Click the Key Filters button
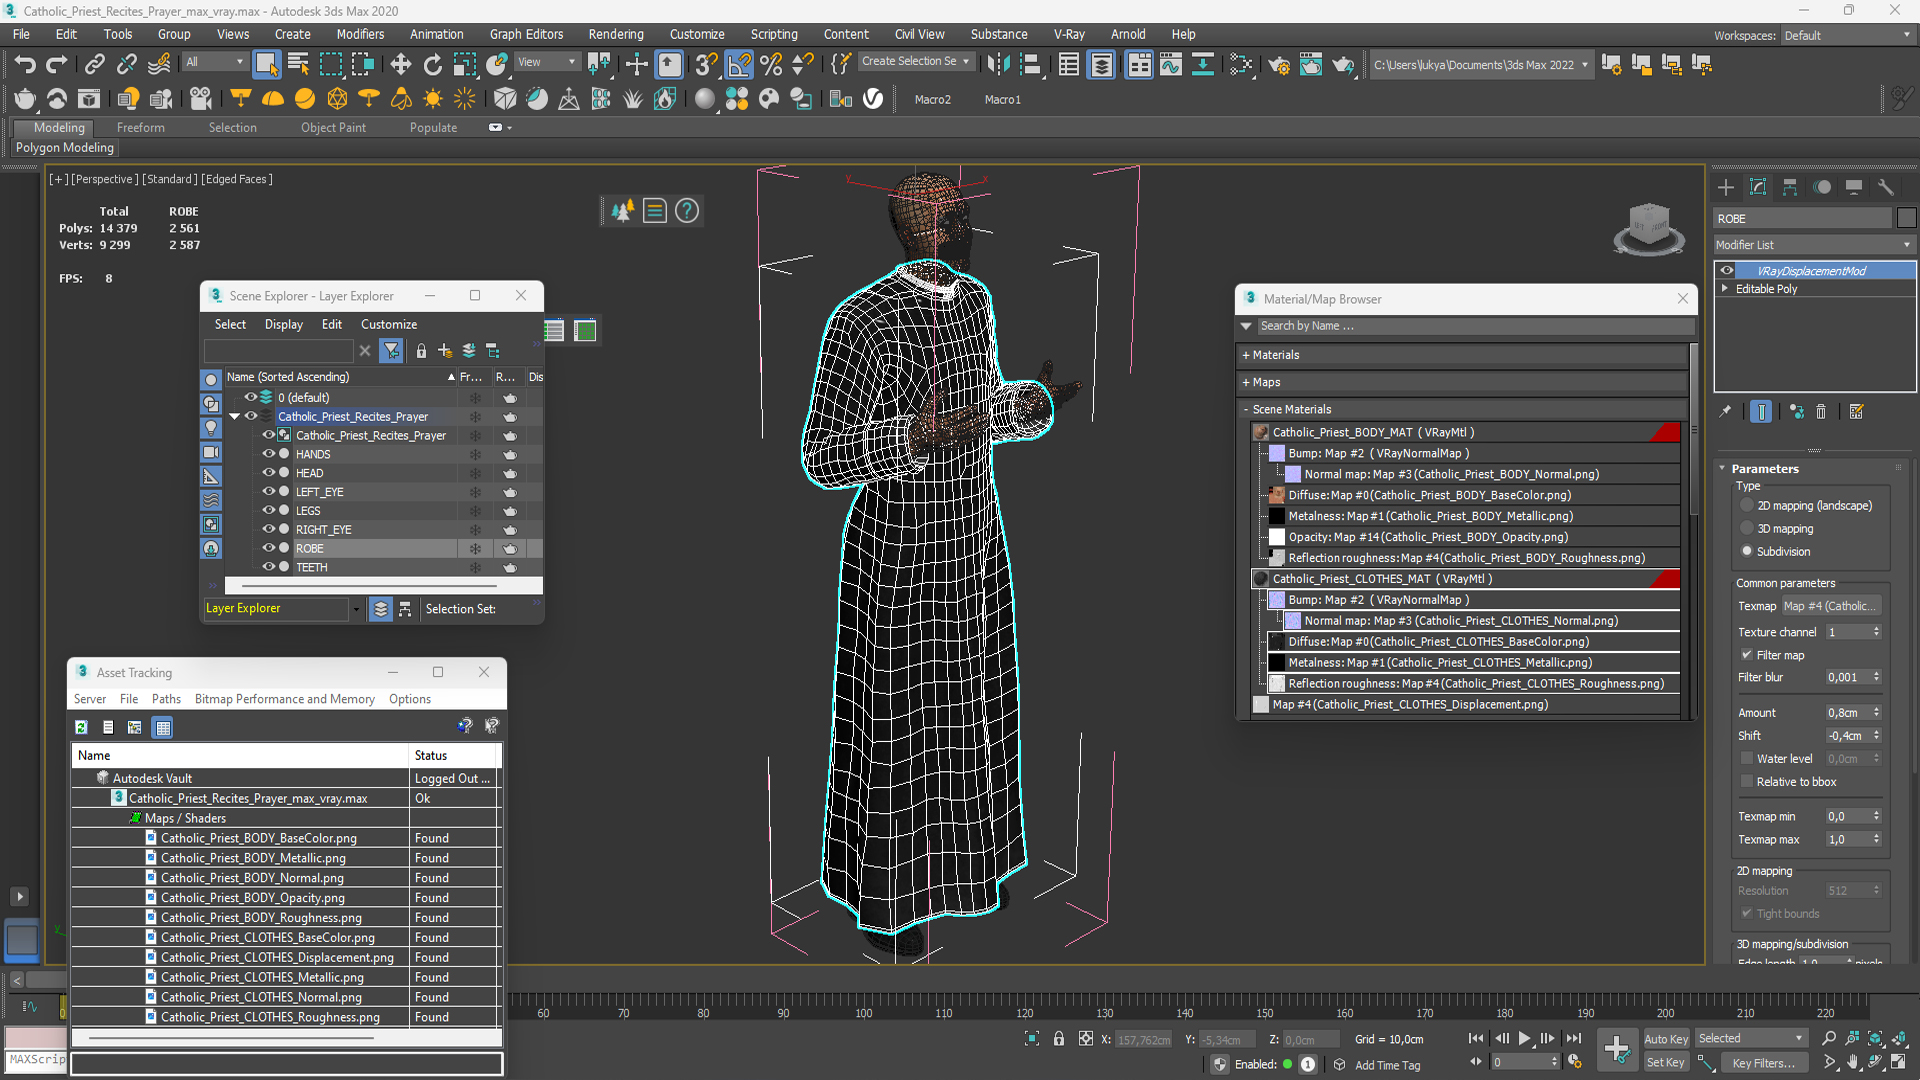The height and width of the screenshot is (1080, 1920). (1764, 1063)
